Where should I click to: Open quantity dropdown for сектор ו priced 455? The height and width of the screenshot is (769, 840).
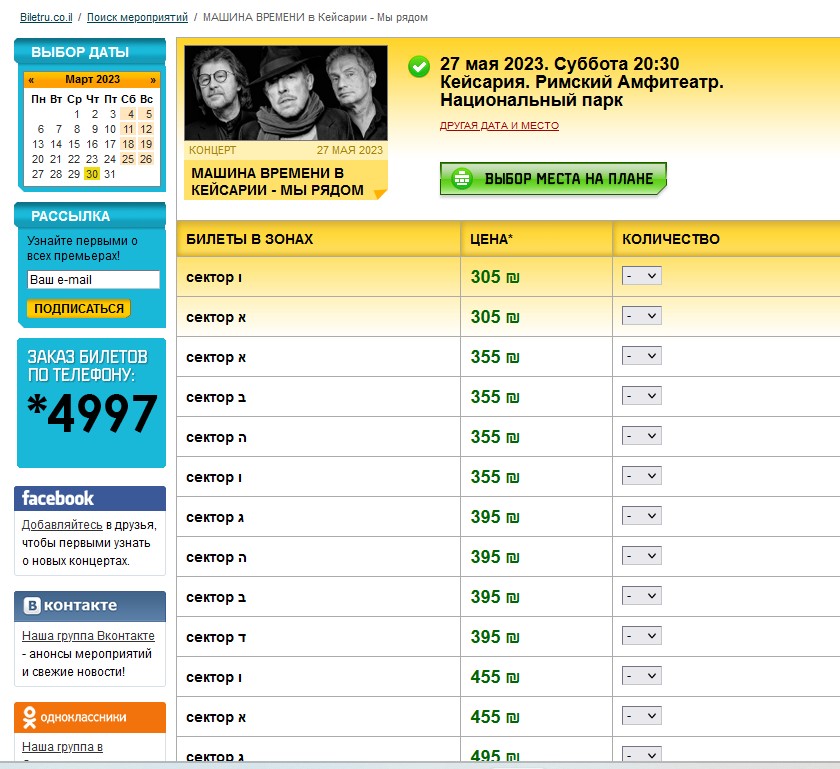click(641, 676)
